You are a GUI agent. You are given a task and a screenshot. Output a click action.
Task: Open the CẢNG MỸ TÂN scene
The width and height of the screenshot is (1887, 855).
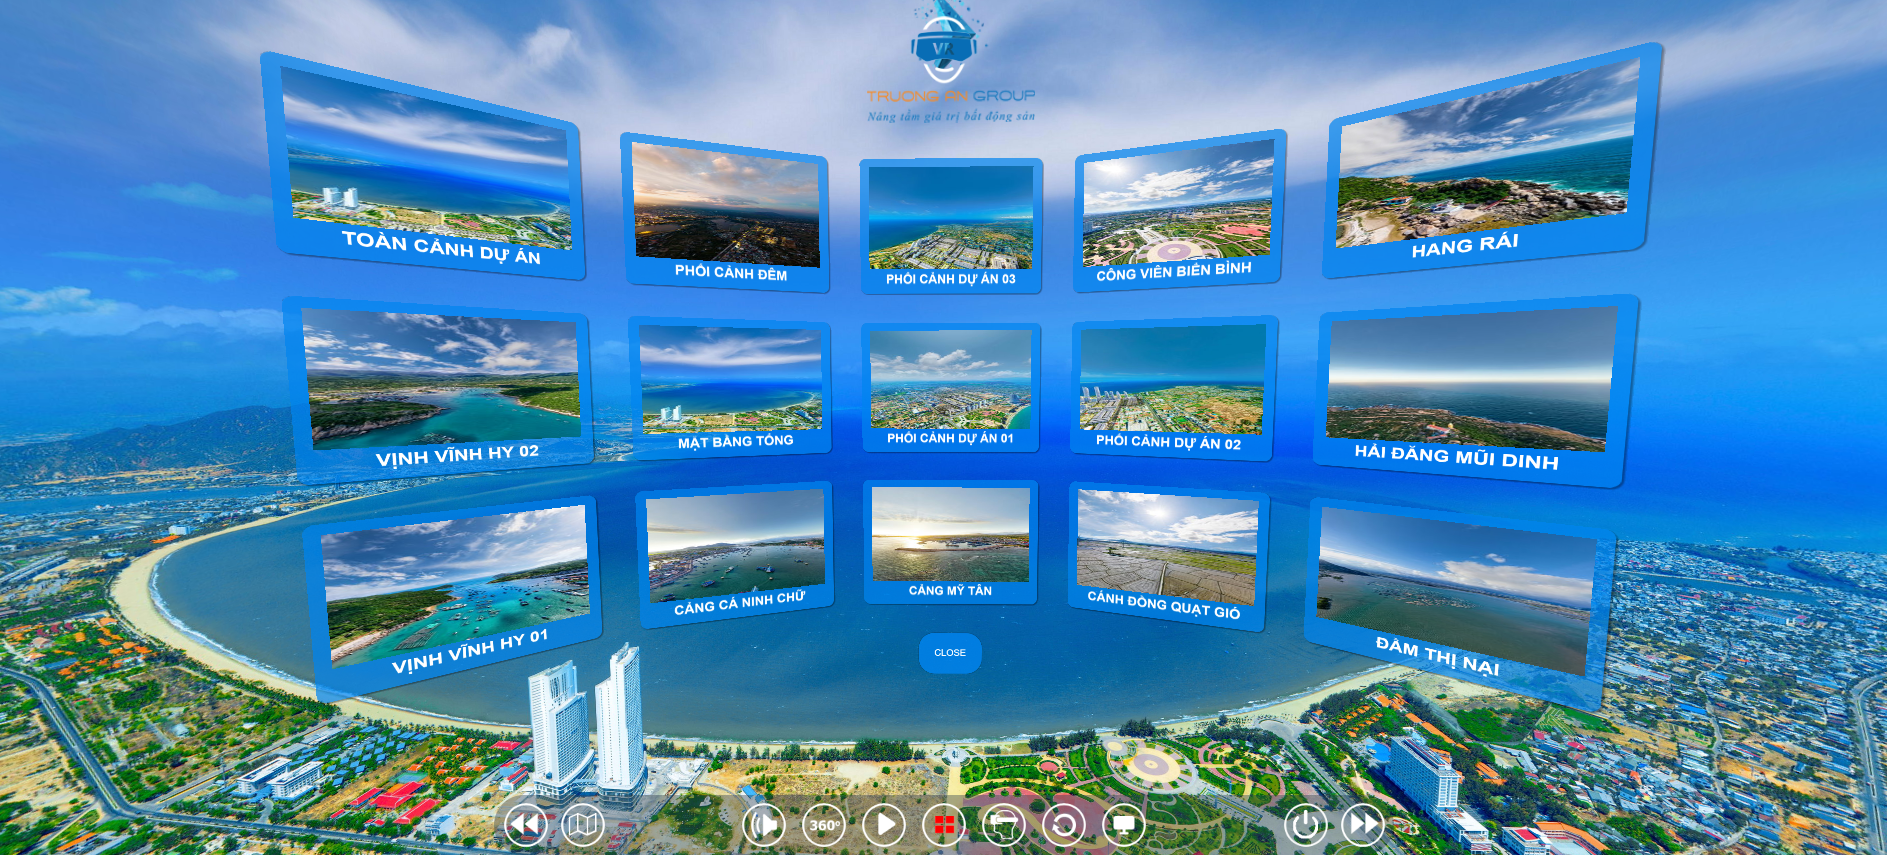coord(950,541)
